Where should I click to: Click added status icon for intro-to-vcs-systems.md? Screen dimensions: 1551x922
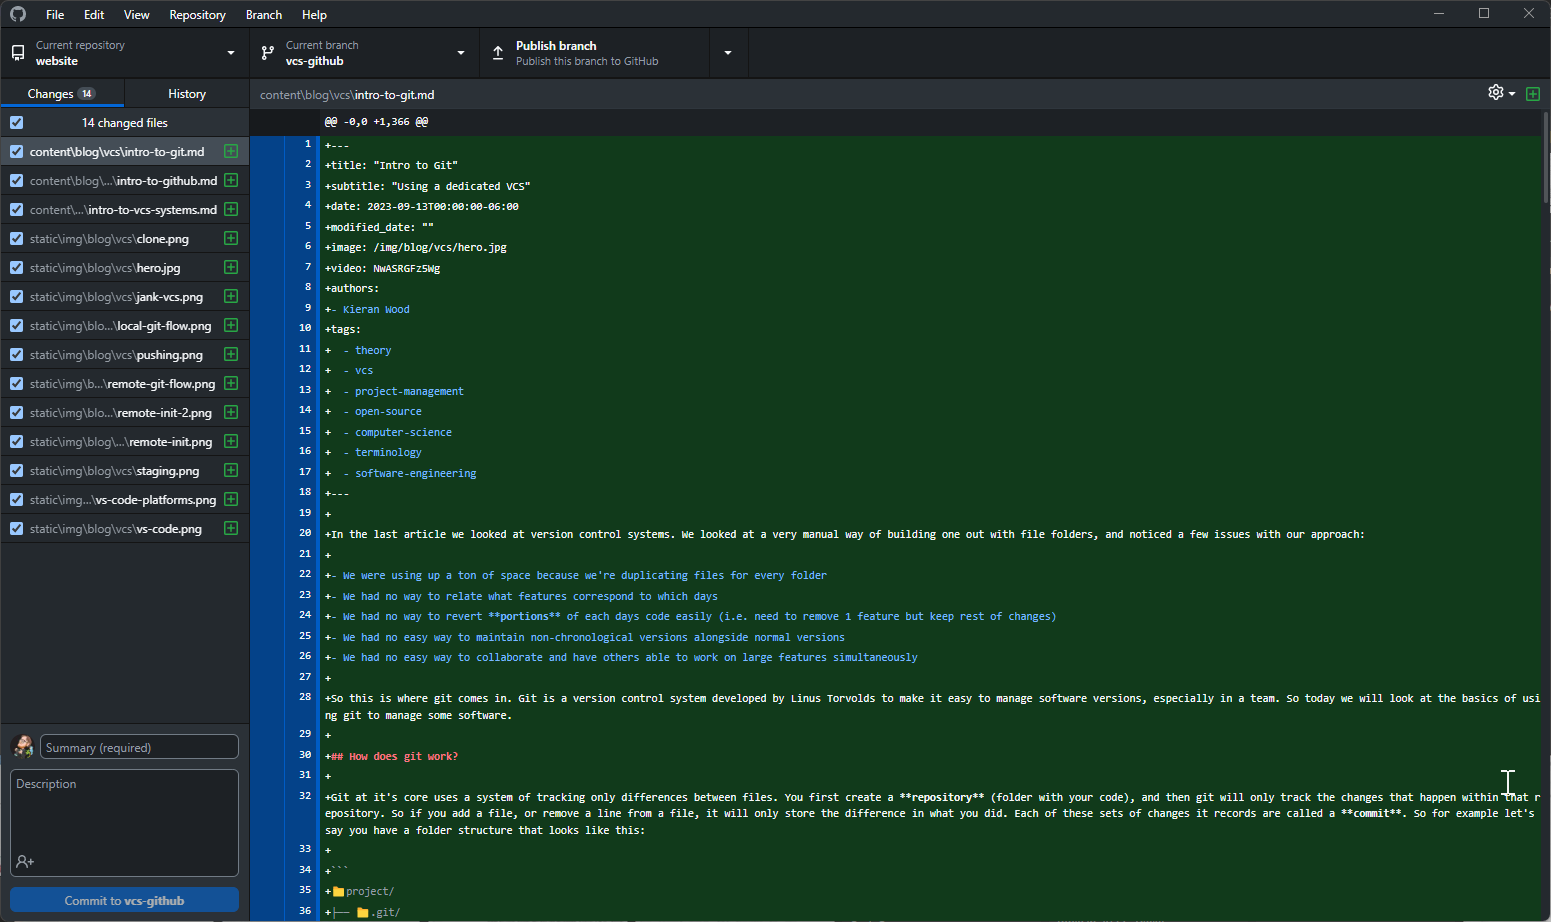(231, 209)
